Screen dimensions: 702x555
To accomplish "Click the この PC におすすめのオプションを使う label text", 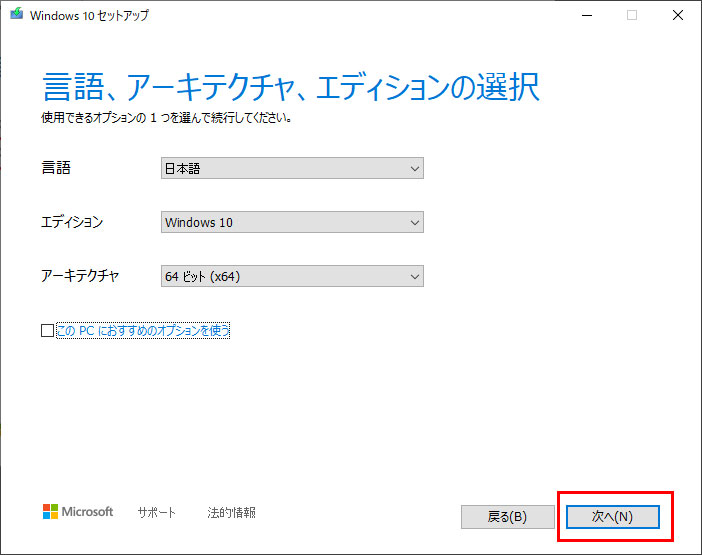I will point(143,331).
